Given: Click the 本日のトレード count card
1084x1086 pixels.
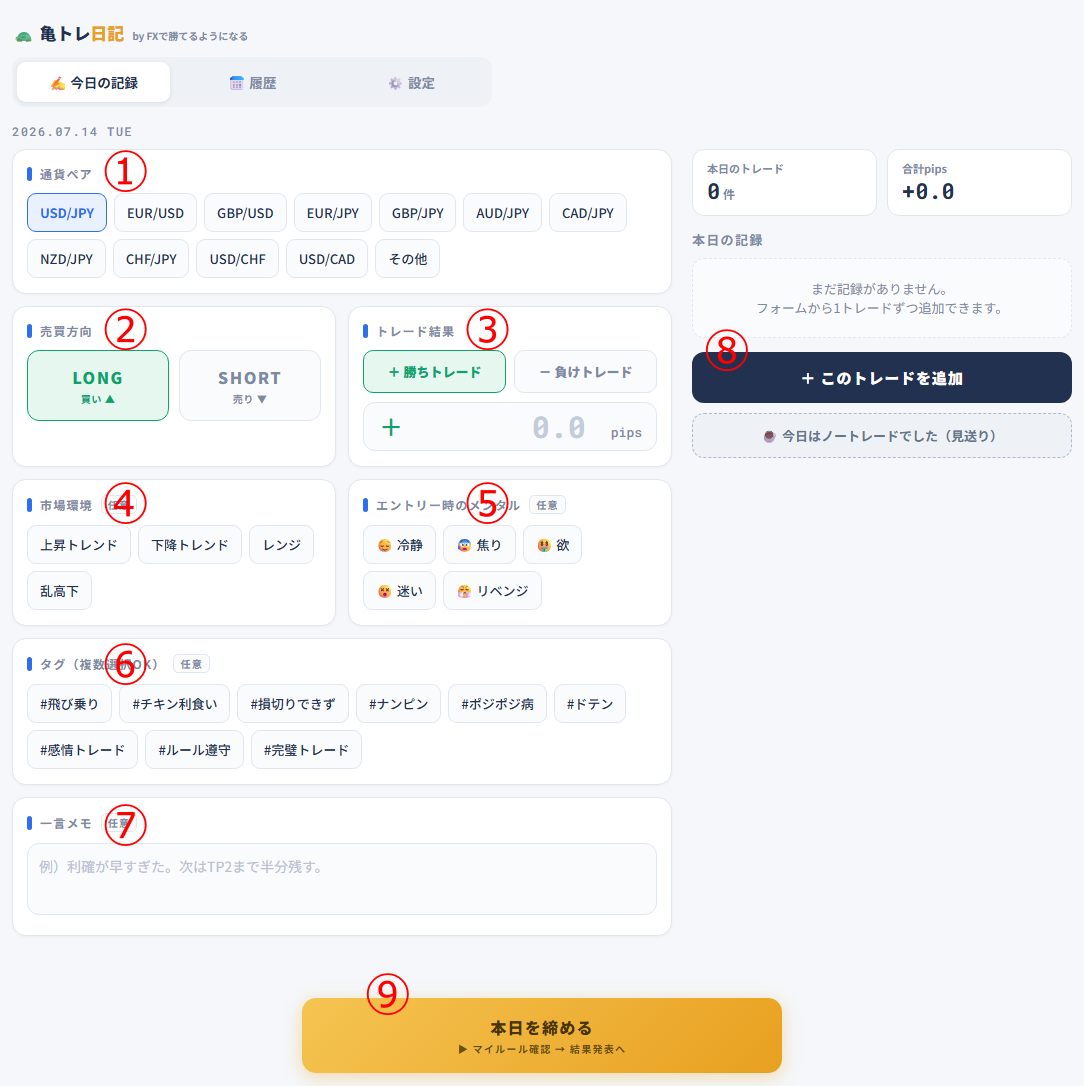Looking at the screenshot, I should point(784,182).
